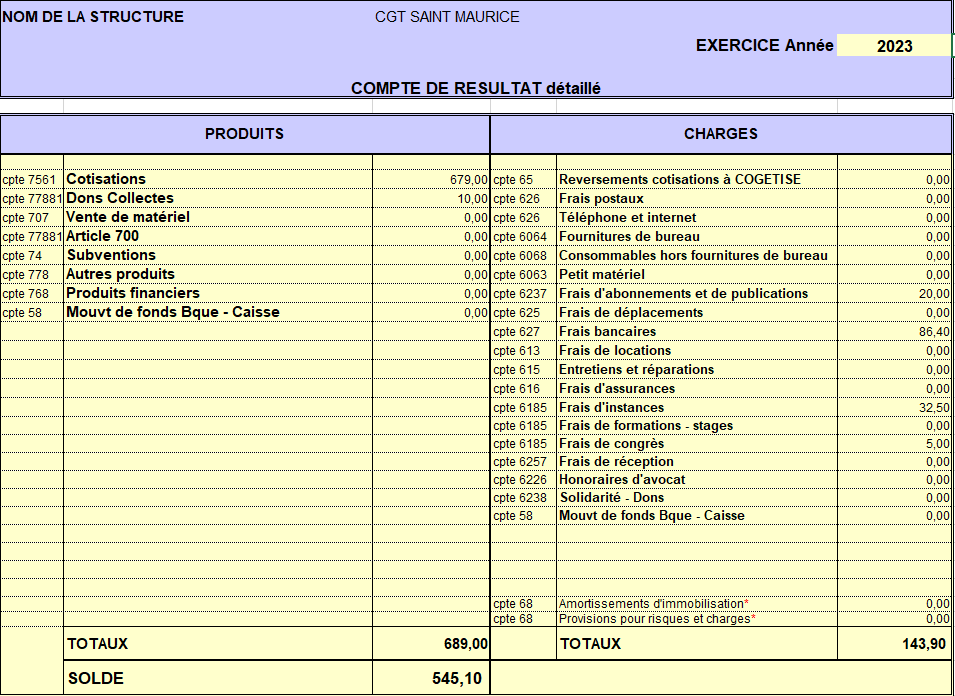Click the Reversements cotisations à COGETISE label
This screenshot has width=955, height=696.
[x=680, y=180]
